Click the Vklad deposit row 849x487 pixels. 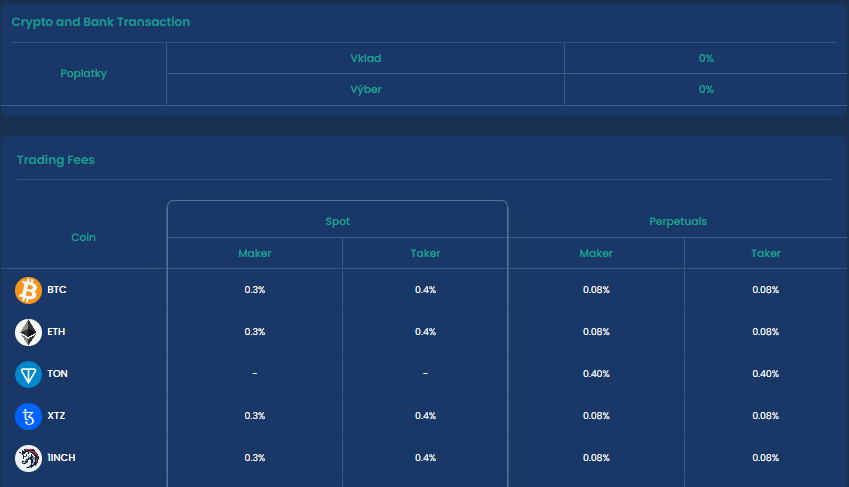point(365,58)
